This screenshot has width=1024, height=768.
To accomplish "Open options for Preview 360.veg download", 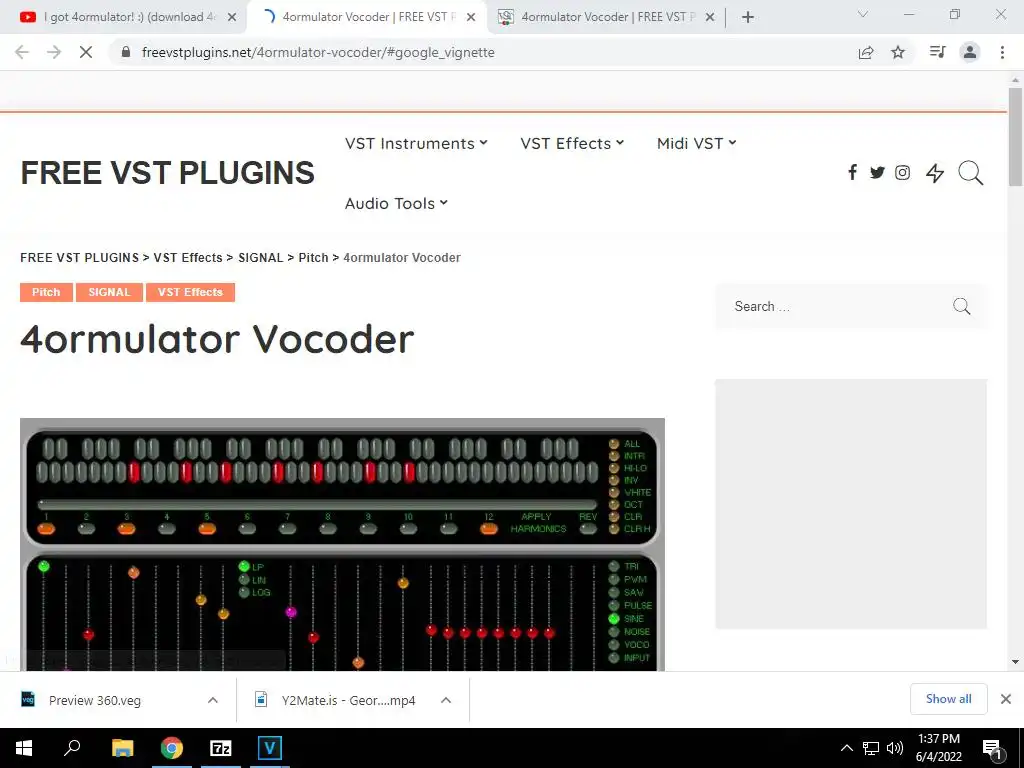I will [213, 700].
